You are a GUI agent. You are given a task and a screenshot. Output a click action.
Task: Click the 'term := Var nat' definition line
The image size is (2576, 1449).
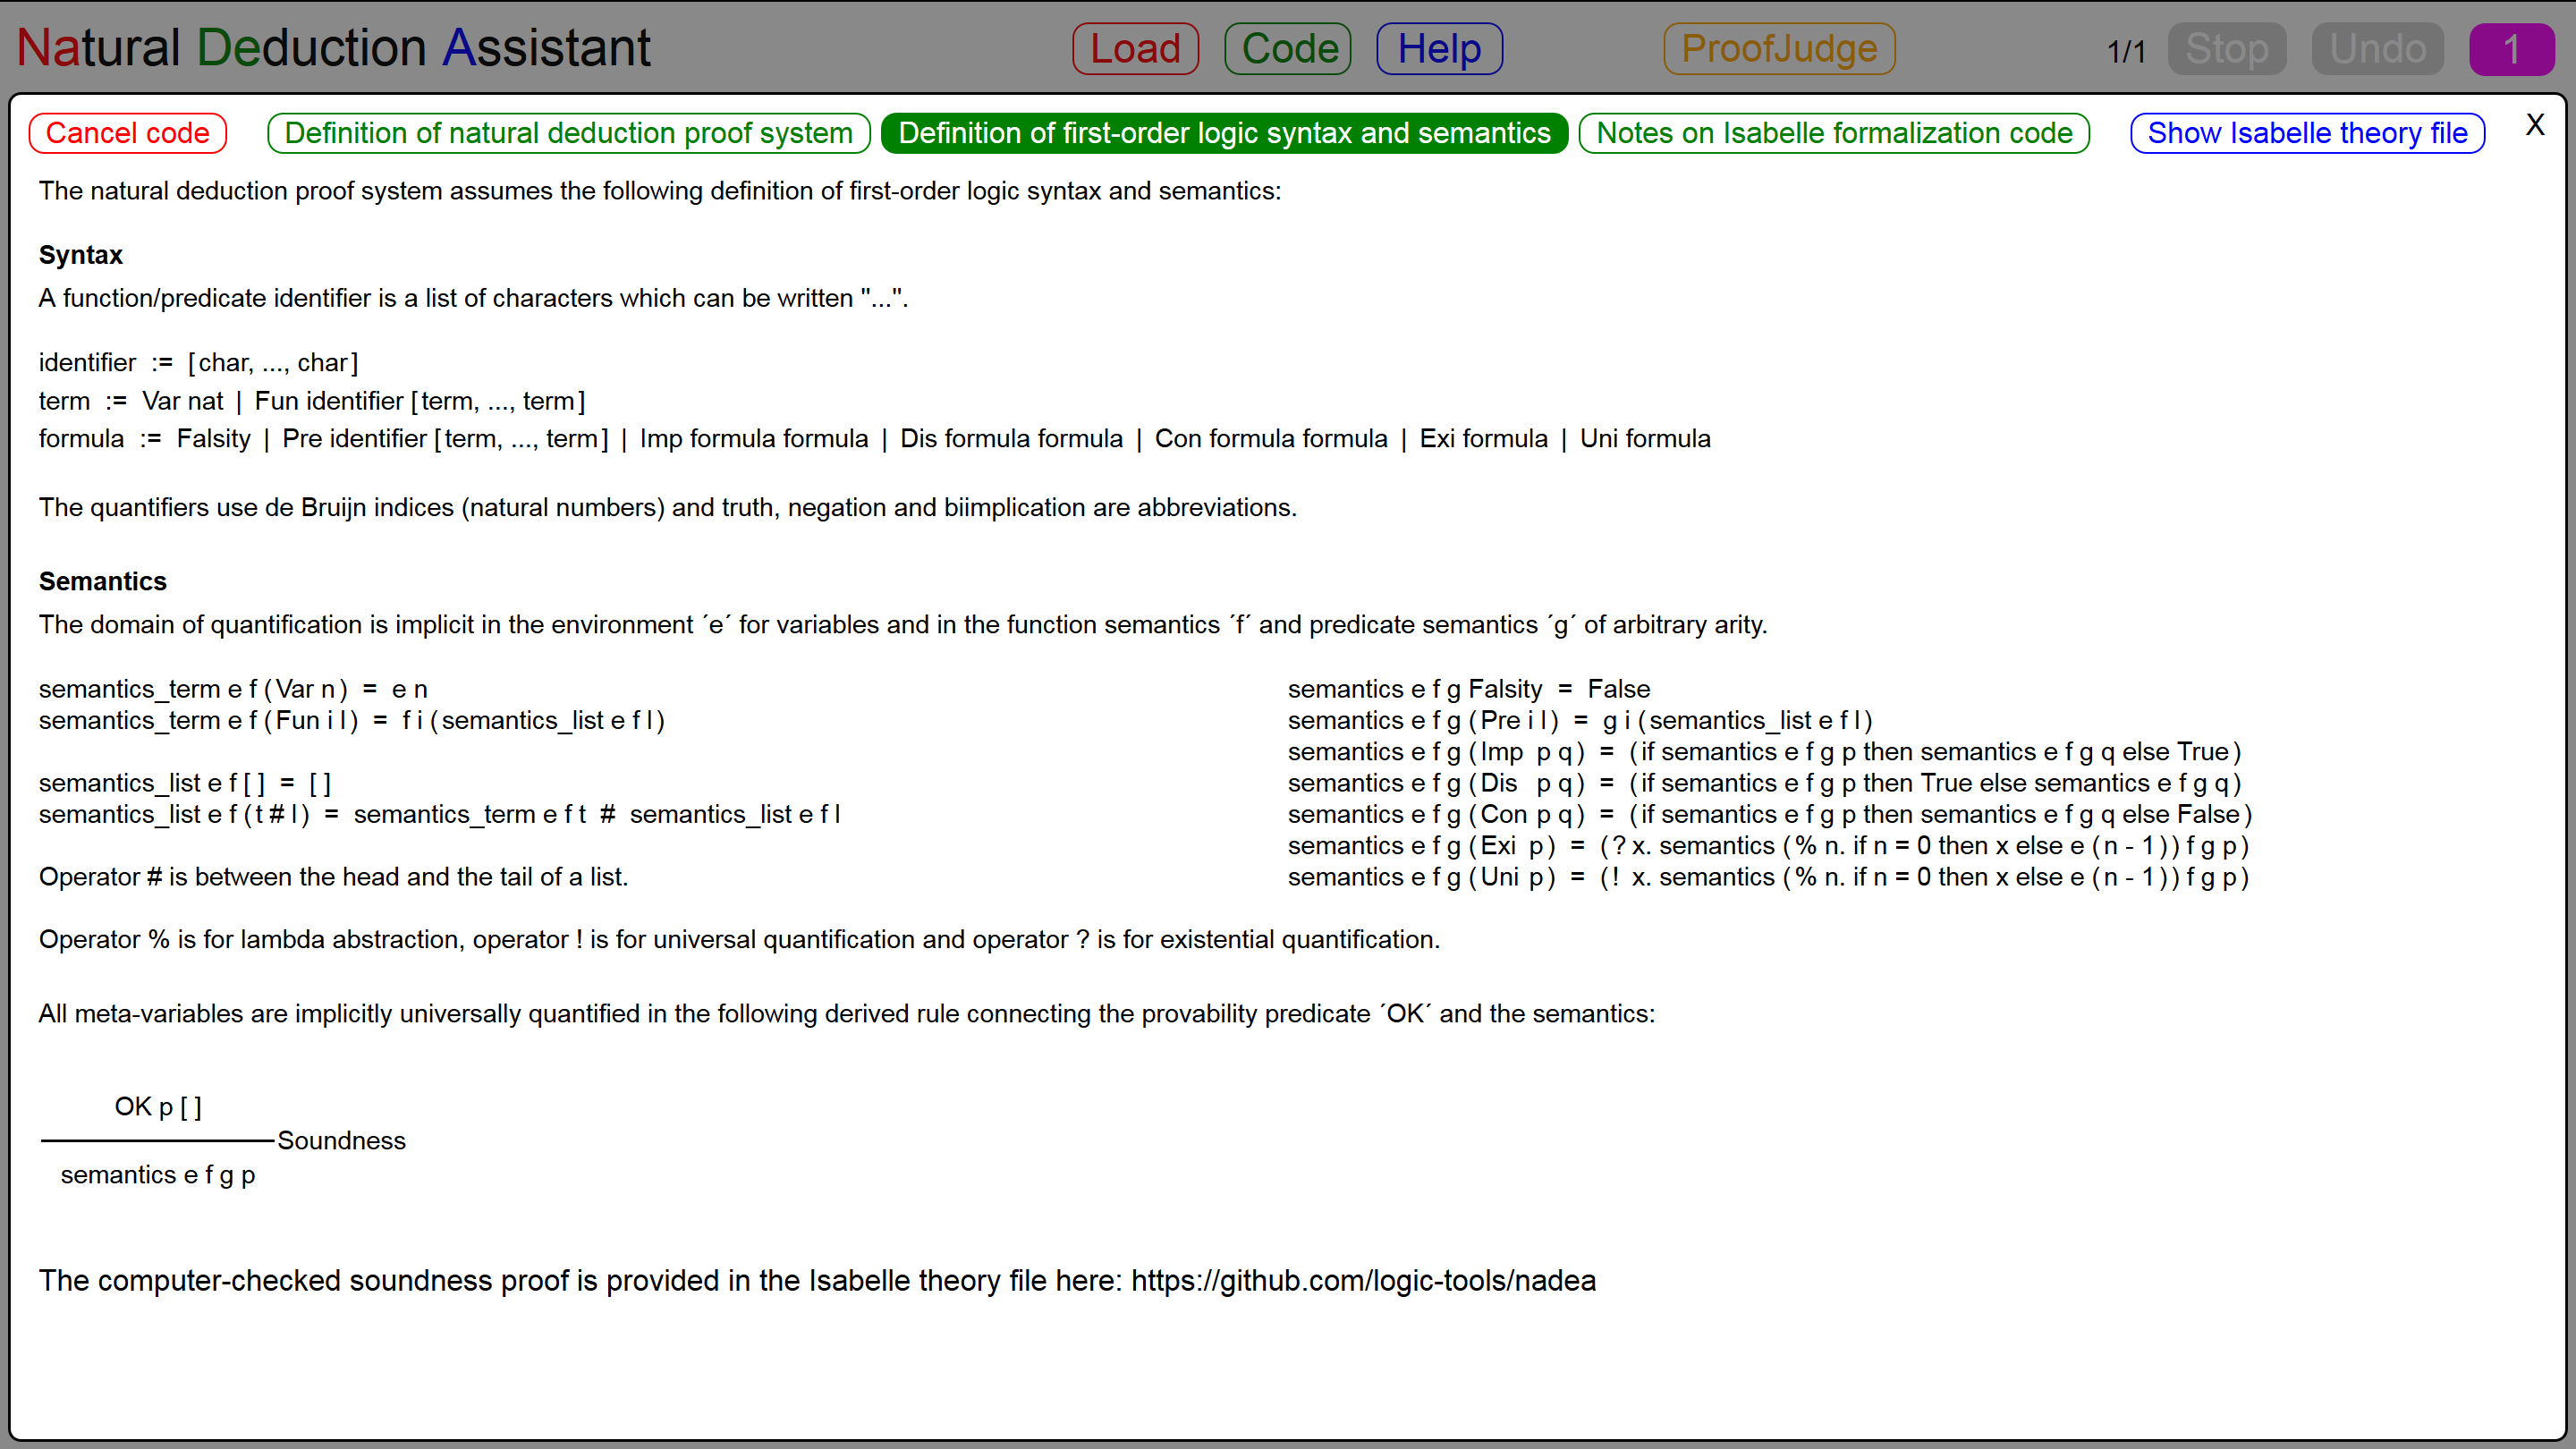tap(312, 401)
